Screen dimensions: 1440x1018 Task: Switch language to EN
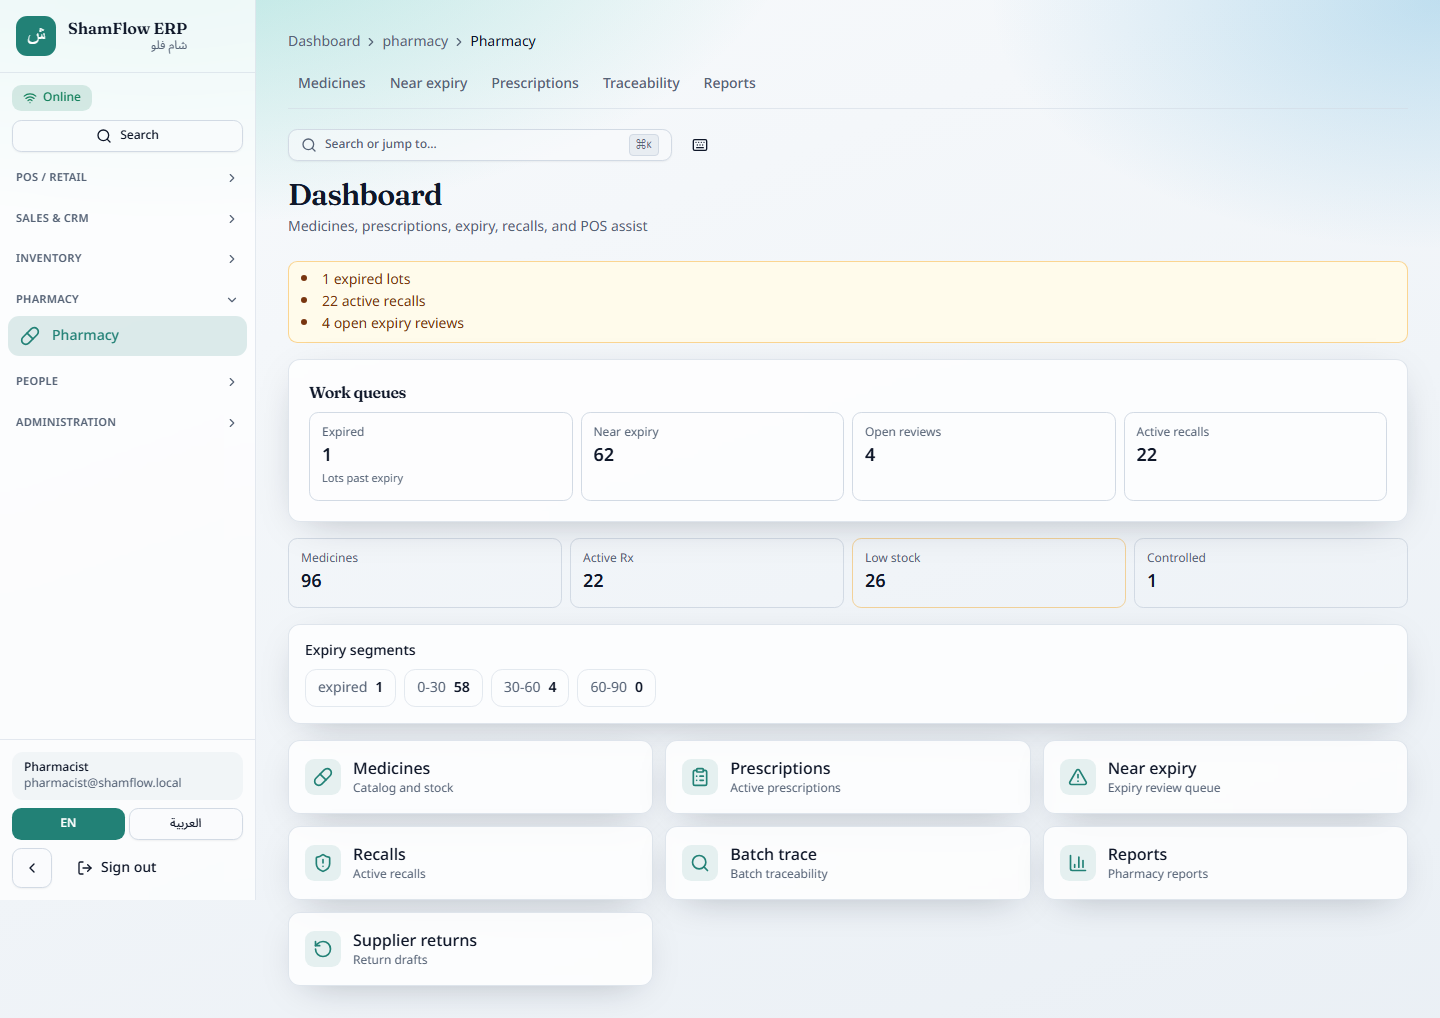coord(68,824)
